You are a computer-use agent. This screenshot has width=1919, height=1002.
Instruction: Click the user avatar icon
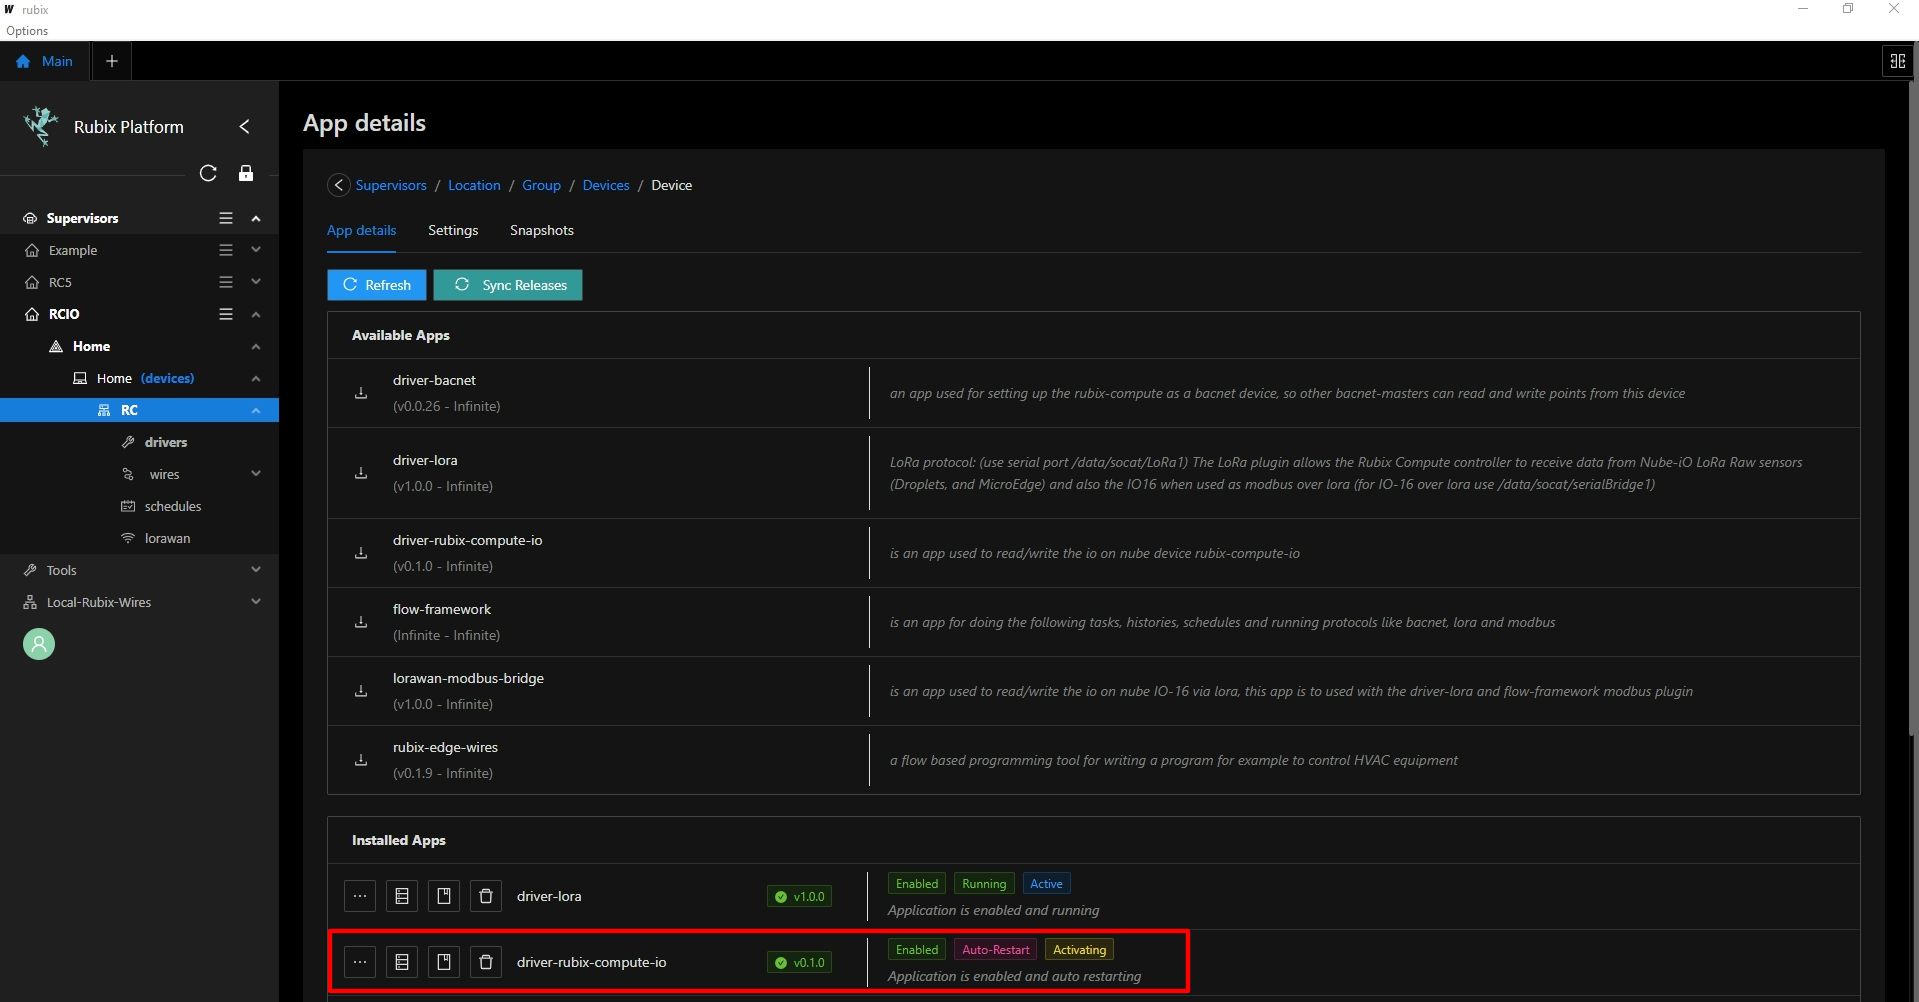39,644
